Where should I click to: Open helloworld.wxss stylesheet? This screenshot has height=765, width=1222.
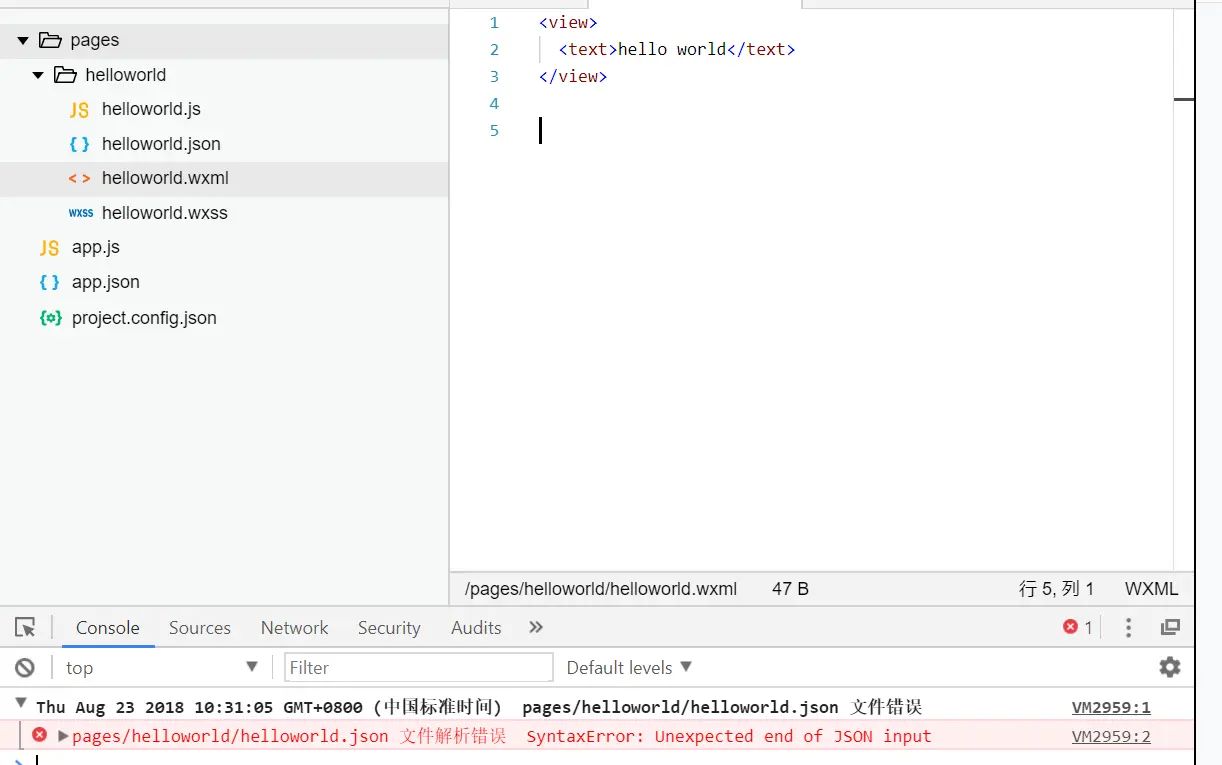(165, 213)
